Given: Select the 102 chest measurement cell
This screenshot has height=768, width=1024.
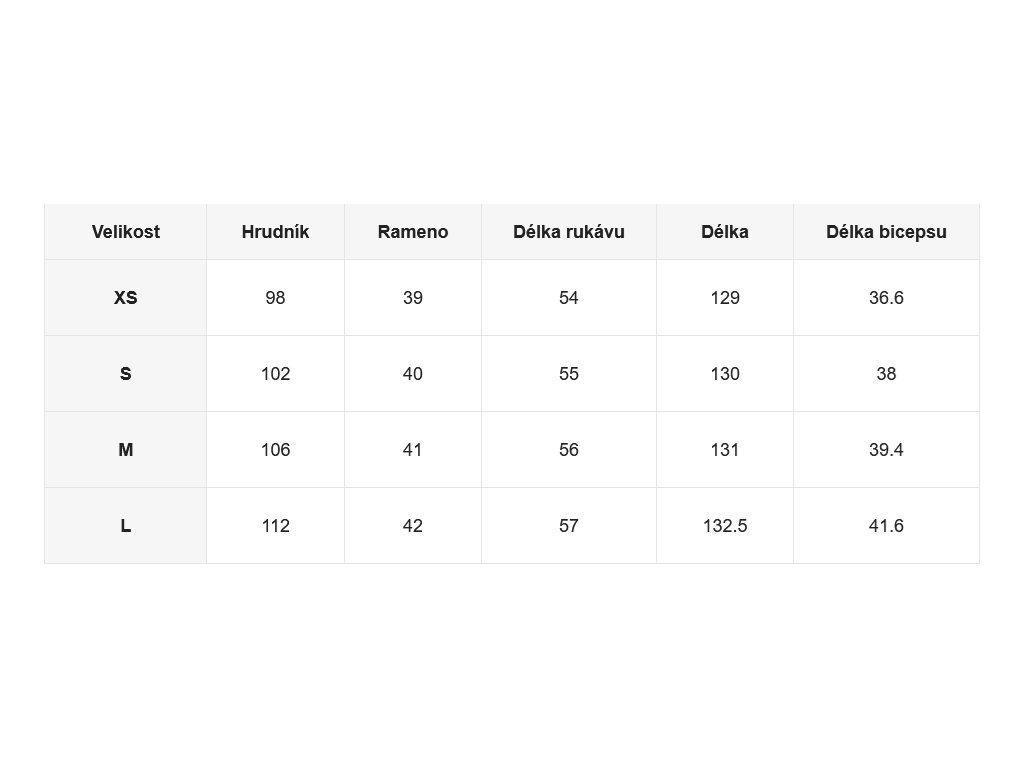Looking at the screenshot, I should point(276,374).
